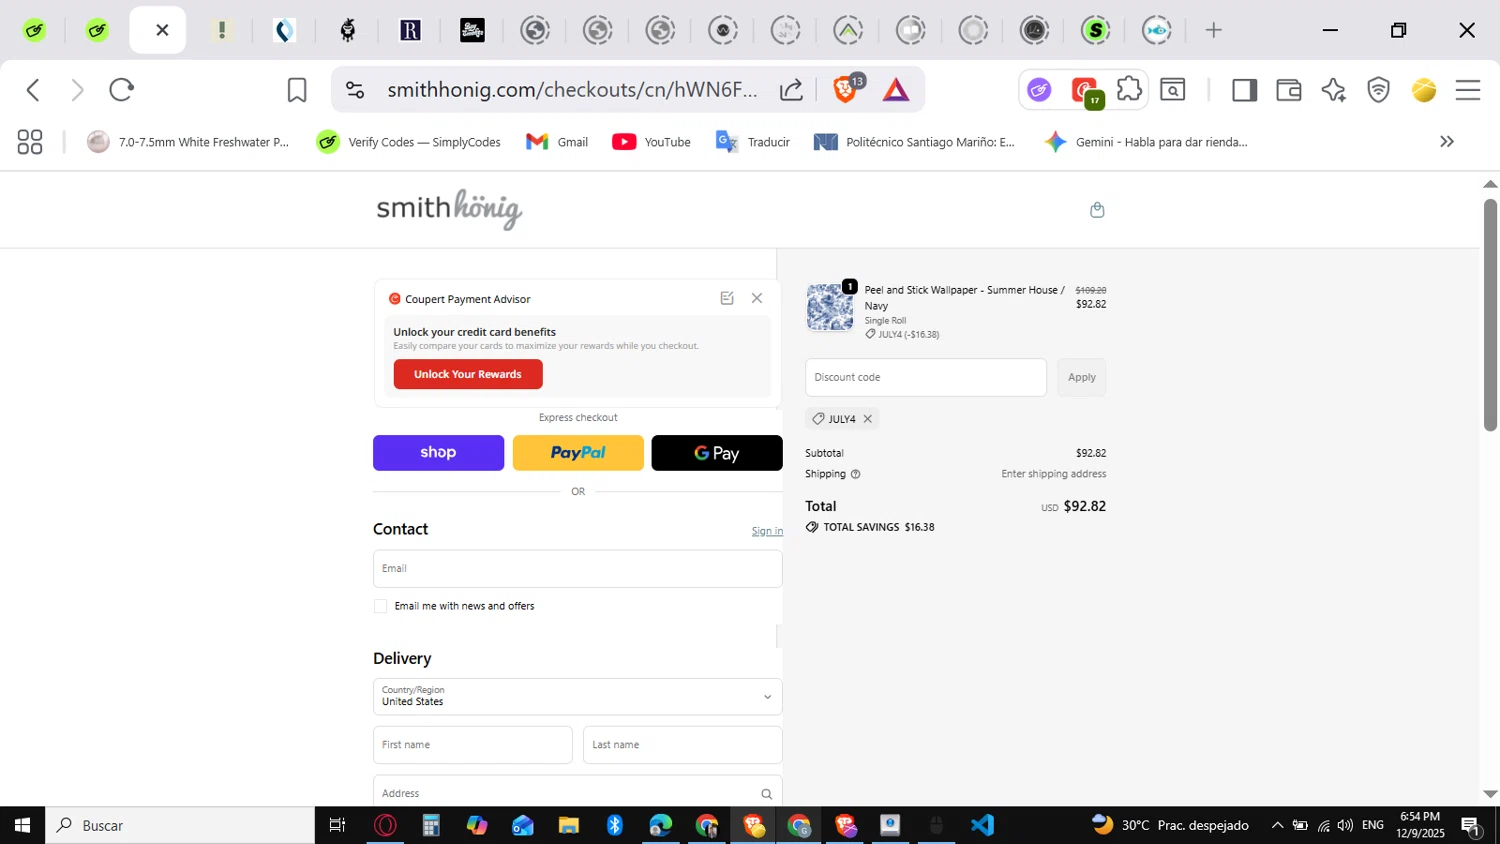
Task: Click the smithhönig logo
Action: pyautogui.click(x=449, y=209)
